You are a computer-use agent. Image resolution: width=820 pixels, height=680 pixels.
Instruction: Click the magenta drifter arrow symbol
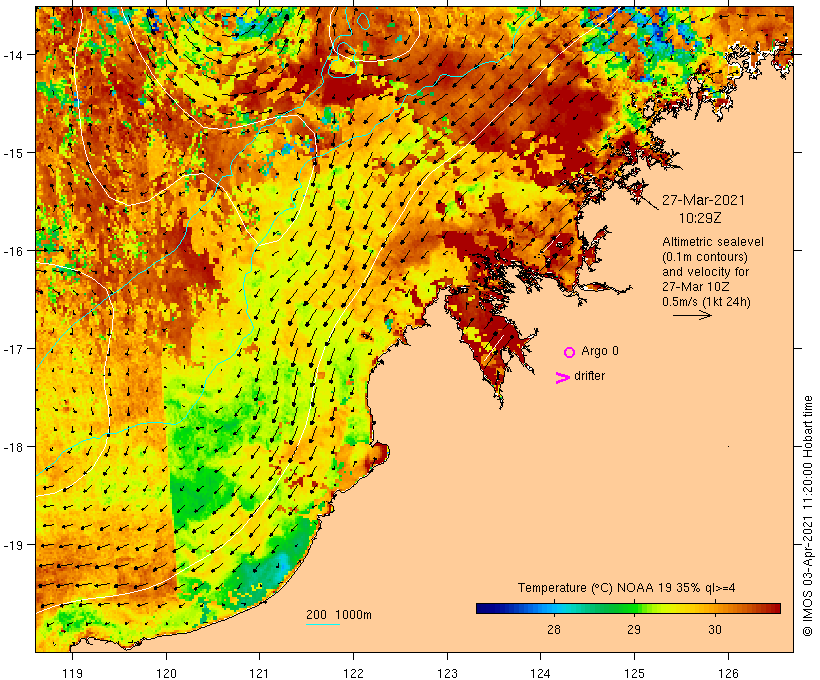[x=562, y=378]
